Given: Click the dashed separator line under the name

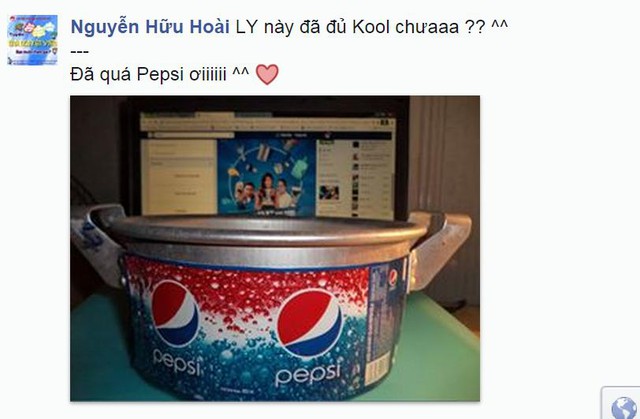Looking at the screenshot, I should point(80,52).
